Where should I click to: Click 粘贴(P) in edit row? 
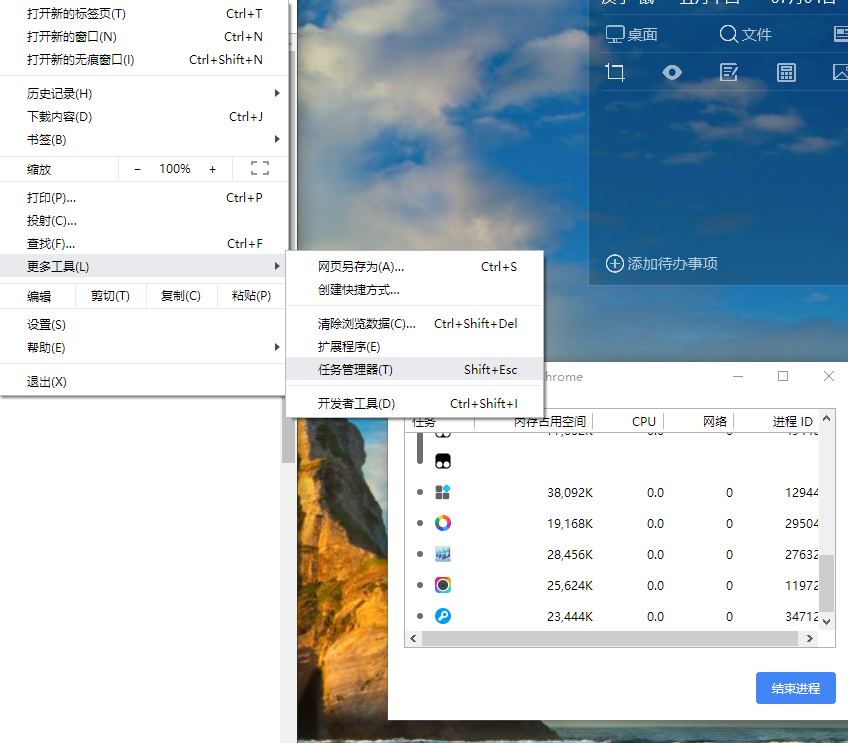coord(251,296)
